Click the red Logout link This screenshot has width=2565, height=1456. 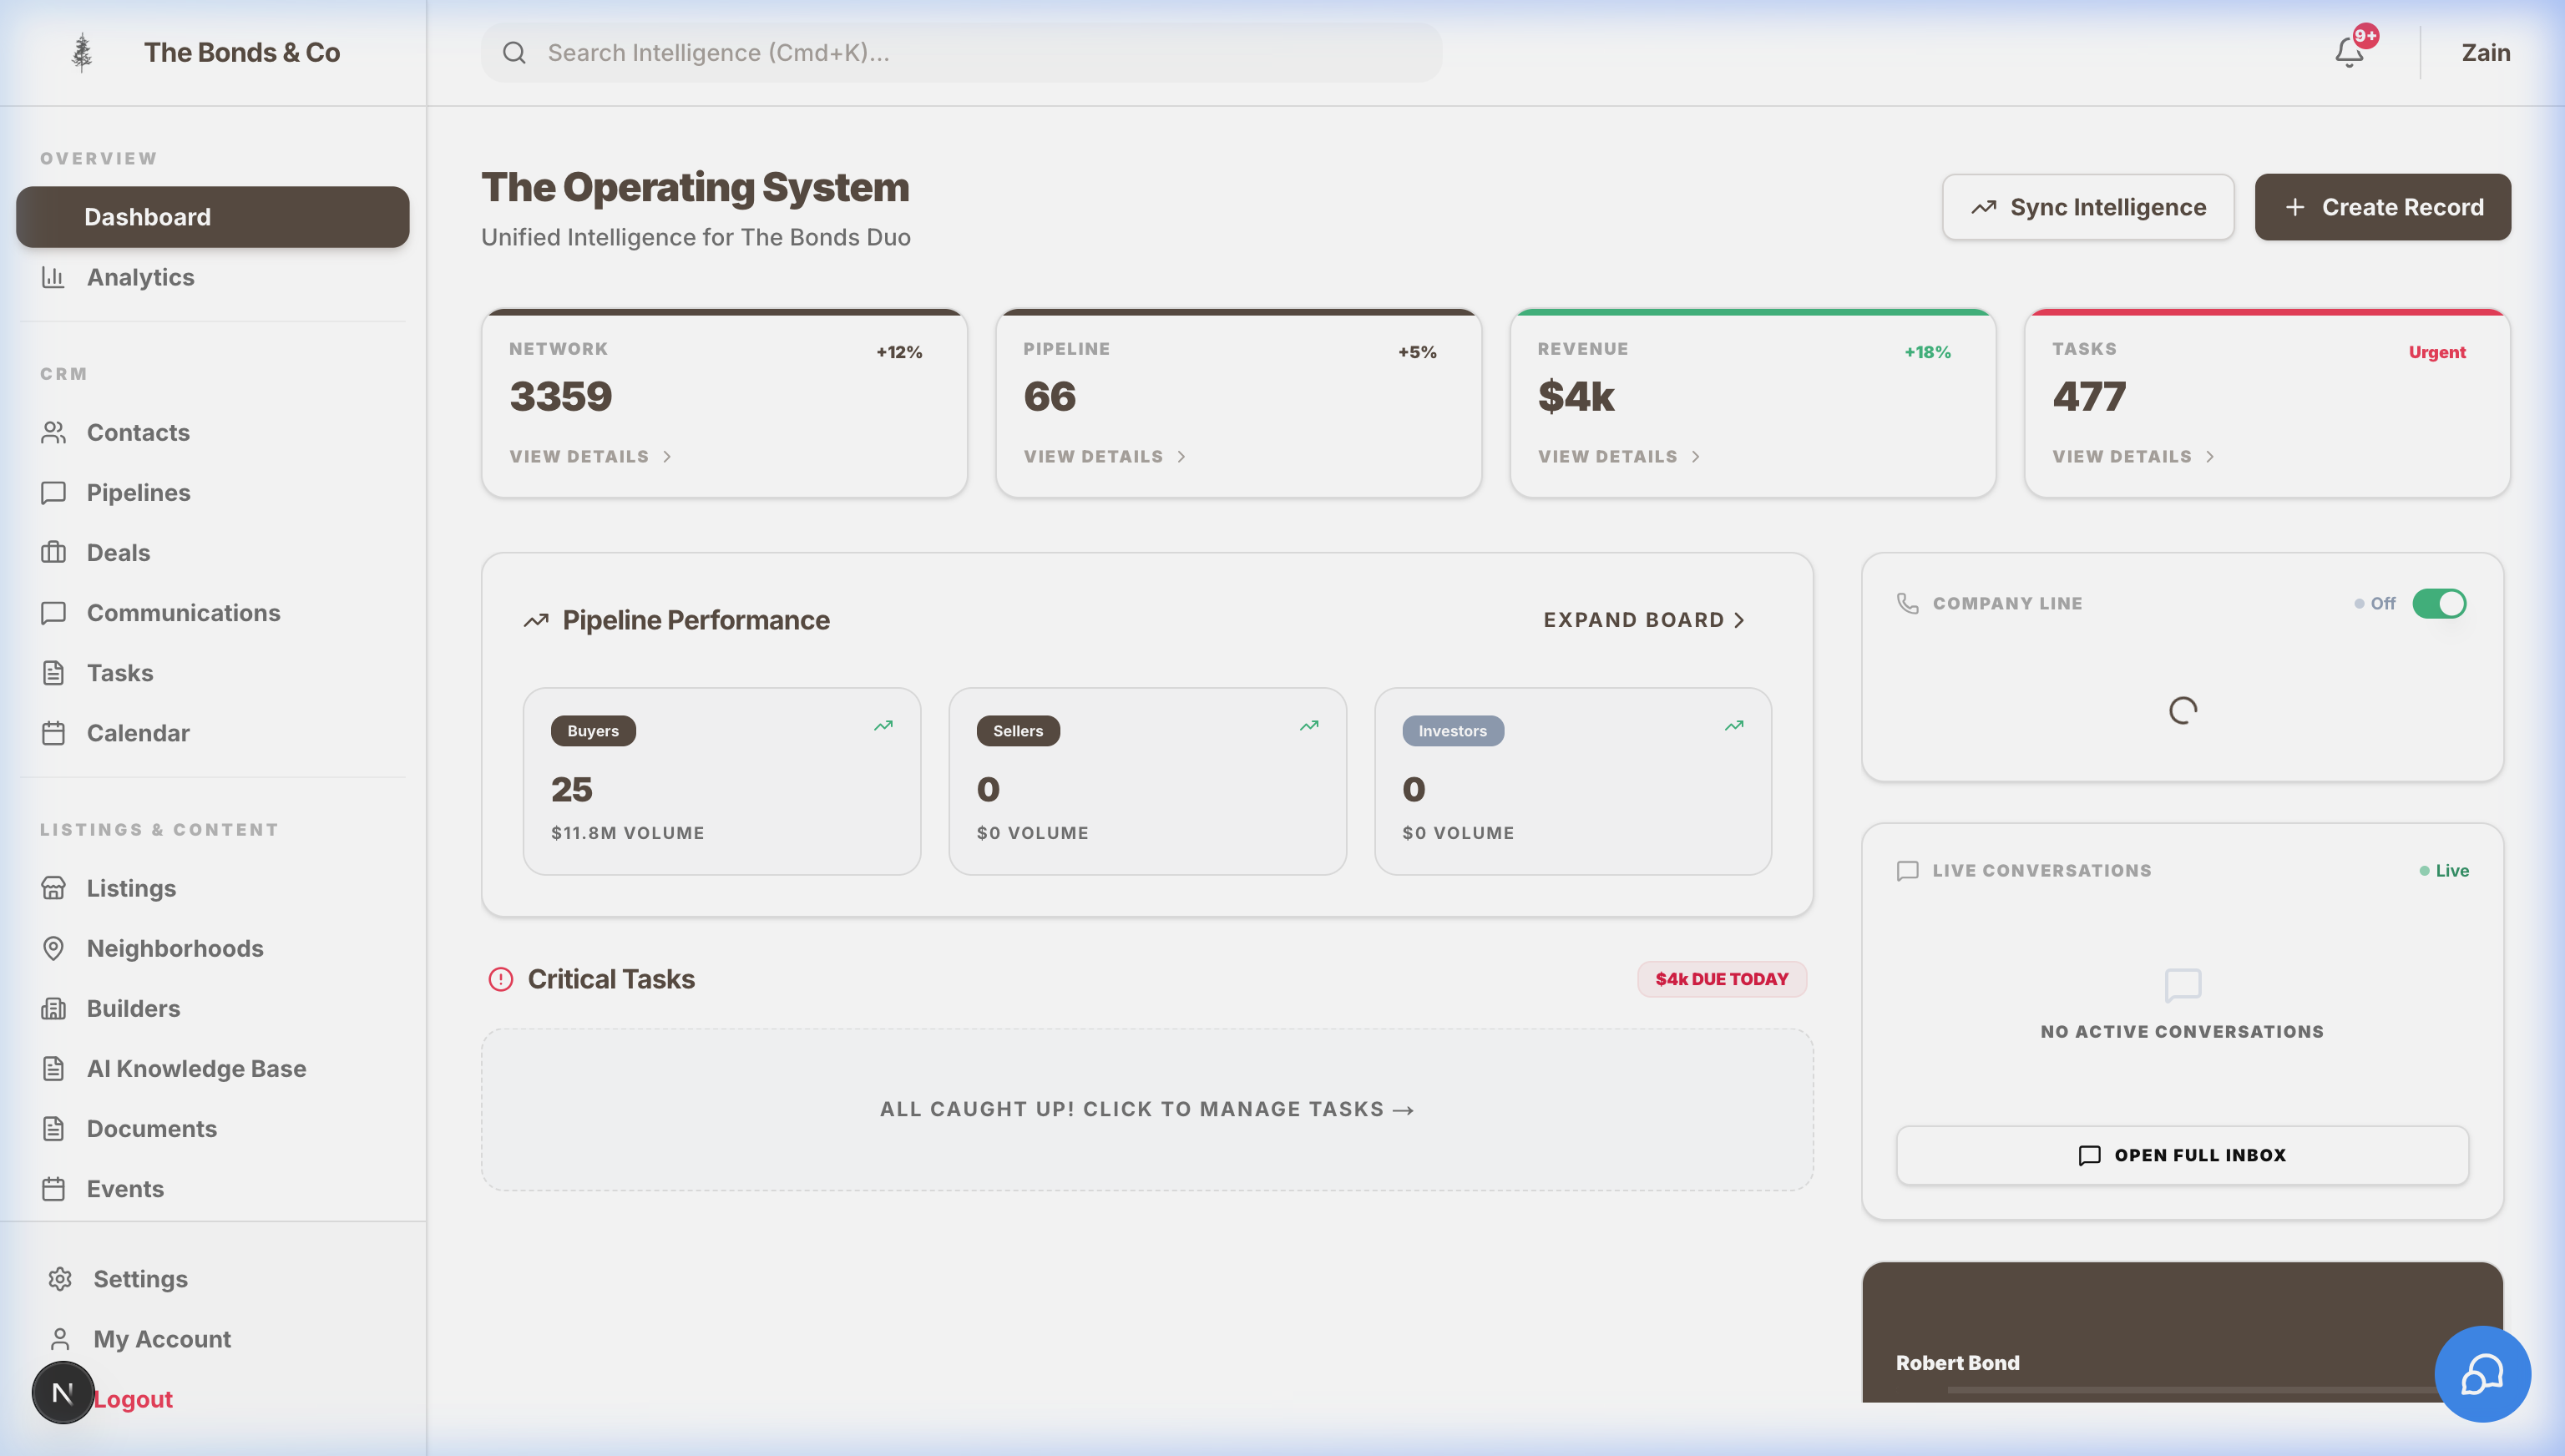pyautogui.click(x=133, y=1399)
